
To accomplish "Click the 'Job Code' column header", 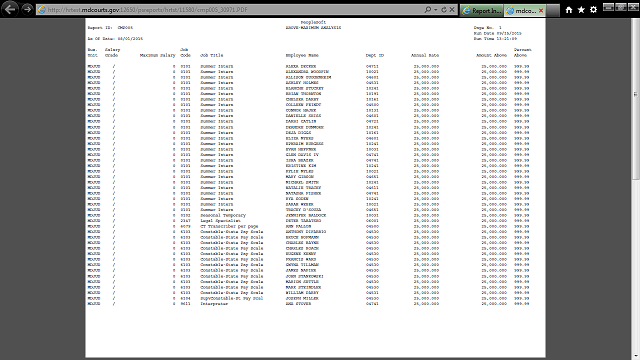I will point(185,52).
